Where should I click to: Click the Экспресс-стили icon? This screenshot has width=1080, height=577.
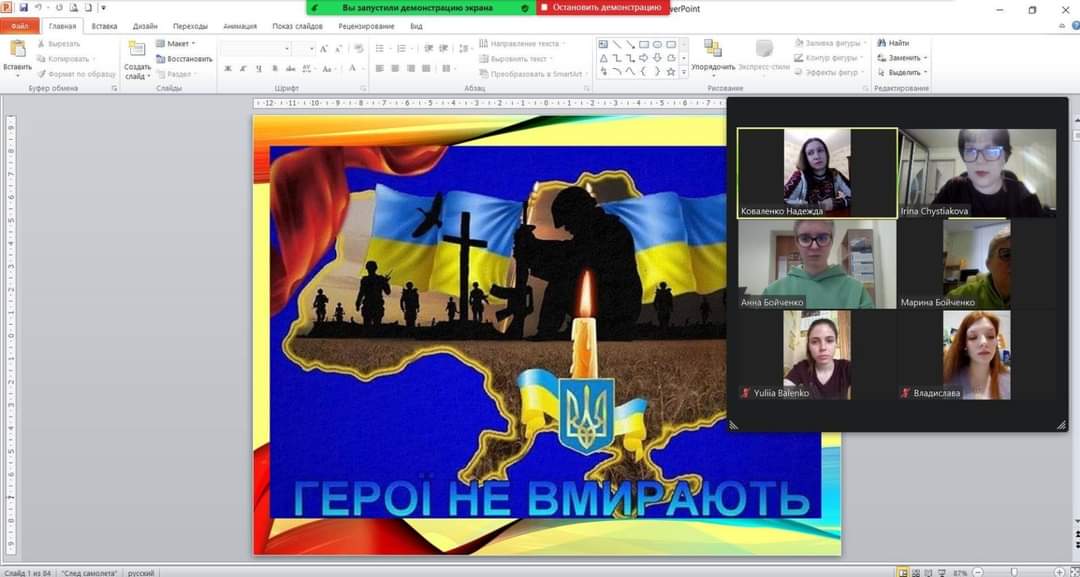pos(764,49)
